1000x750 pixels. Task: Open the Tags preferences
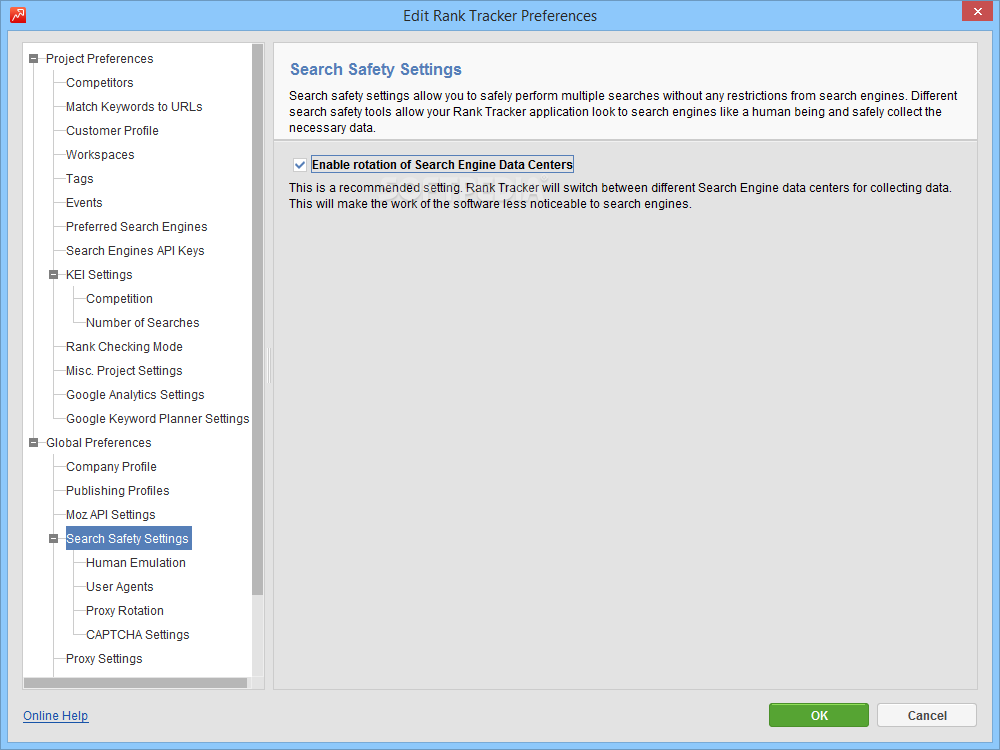tap(80, 179)
